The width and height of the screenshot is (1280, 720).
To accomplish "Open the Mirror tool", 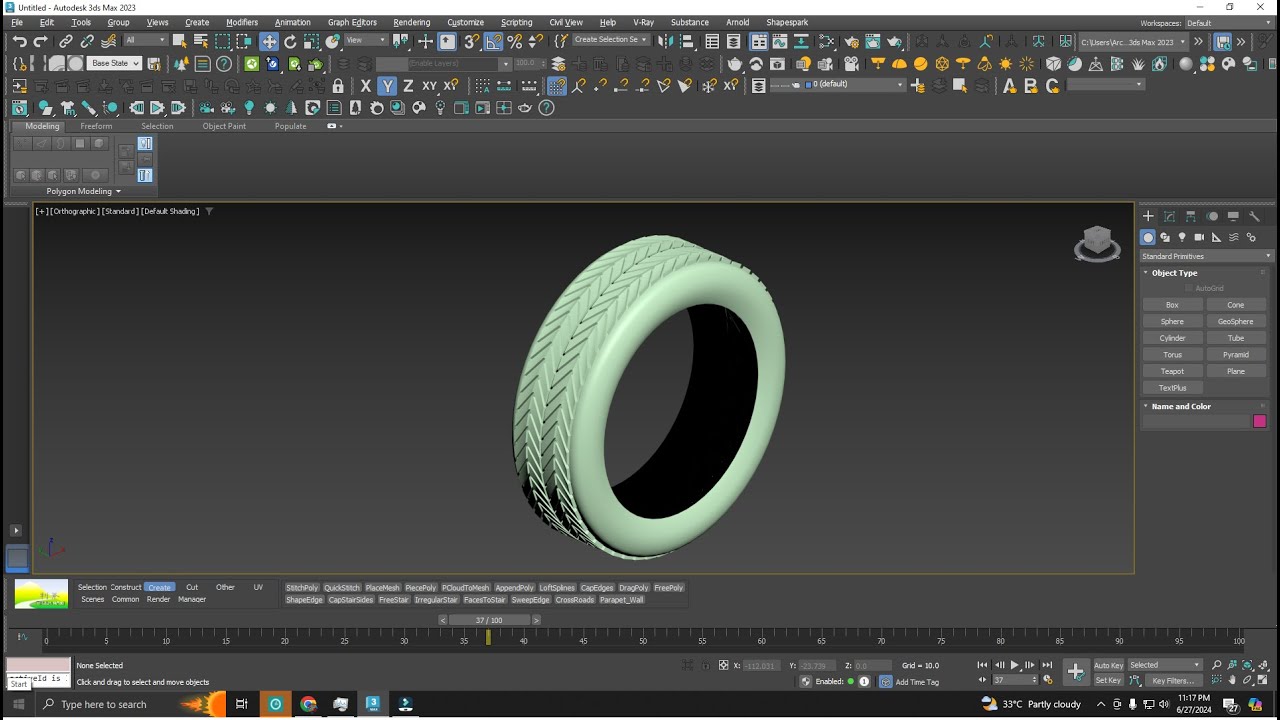I will 666,41.
